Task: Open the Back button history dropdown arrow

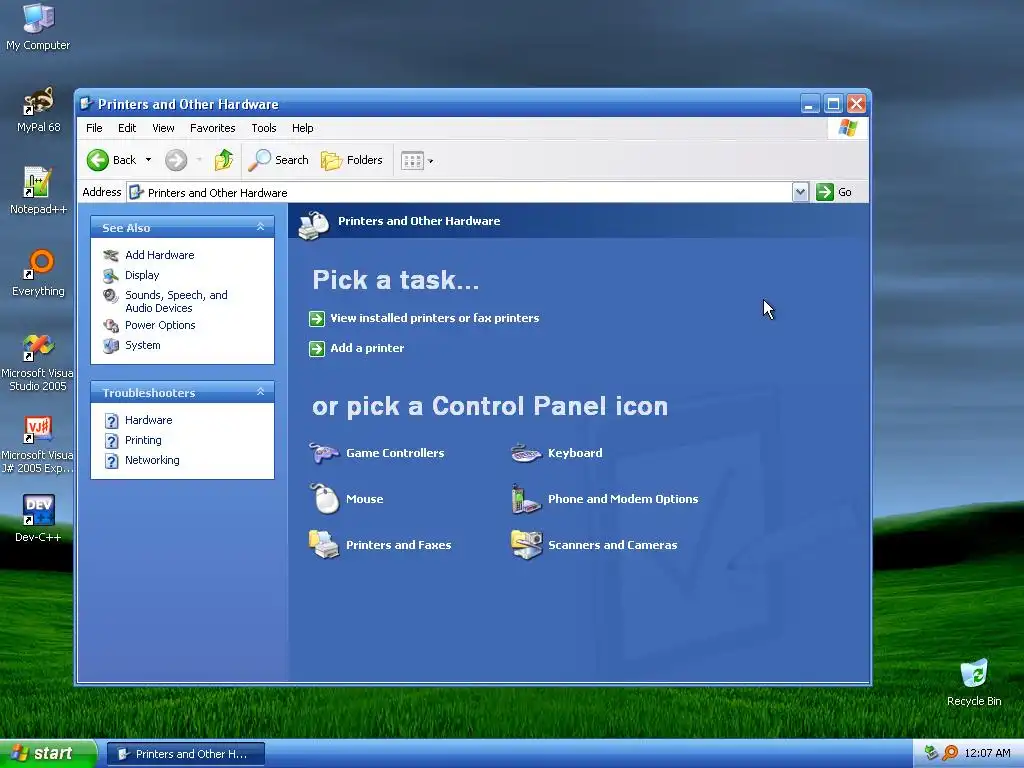Action: point(148,160)
